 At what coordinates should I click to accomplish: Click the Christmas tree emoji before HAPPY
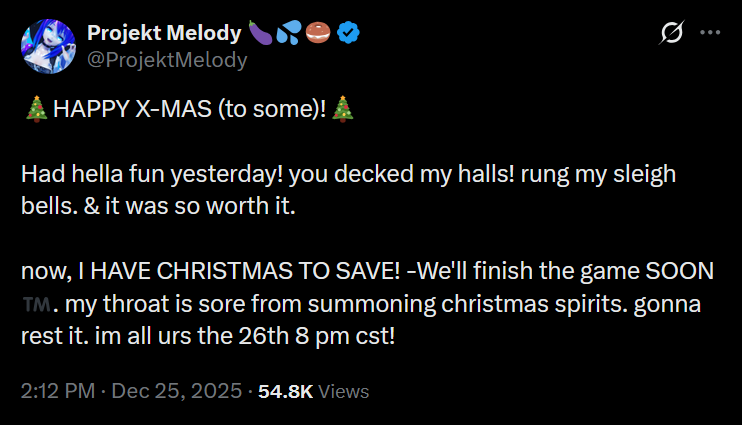point(36,109)
